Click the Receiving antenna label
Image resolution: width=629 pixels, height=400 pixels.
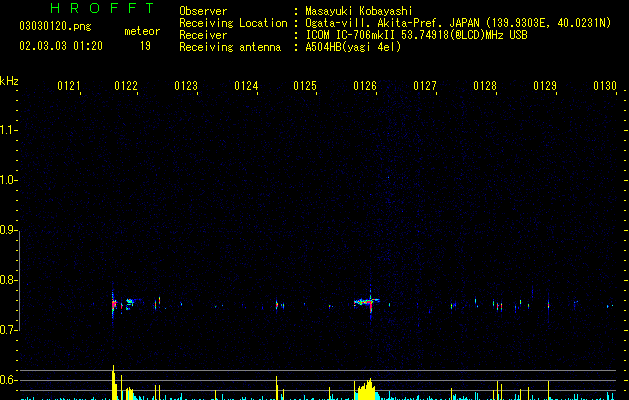[x=230, y=47]
